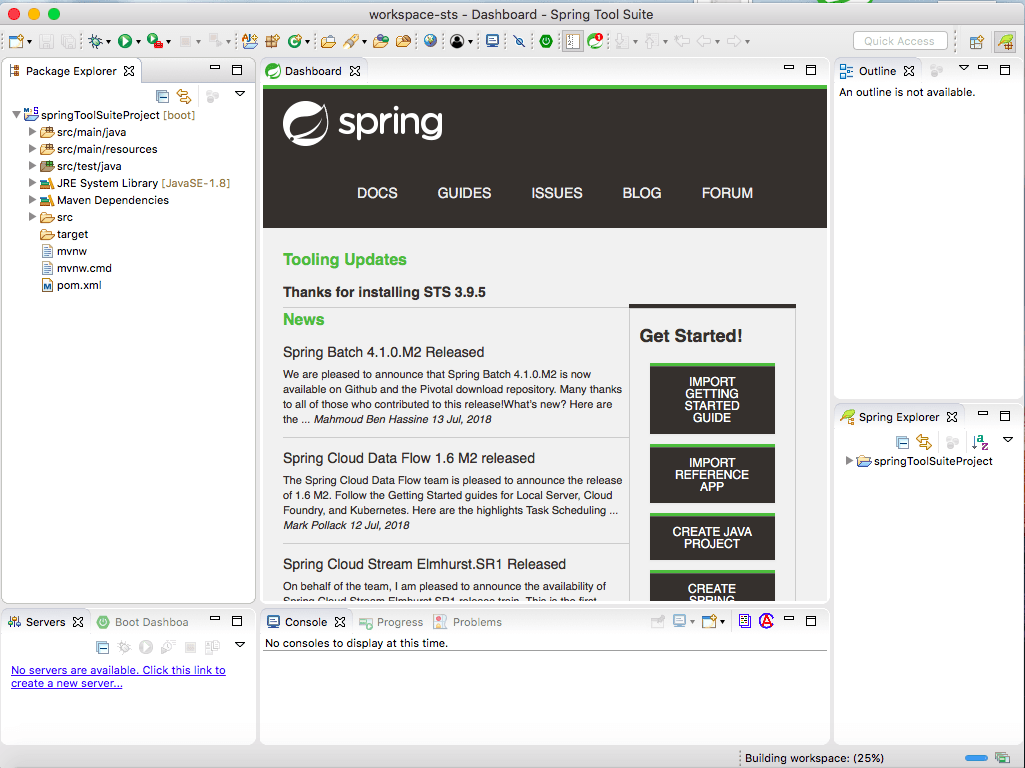Click the sort alphabetically icon in Spring Explorer
Image resolution: width=1025 pixels, height=768 pixels.
pos(980,442)
